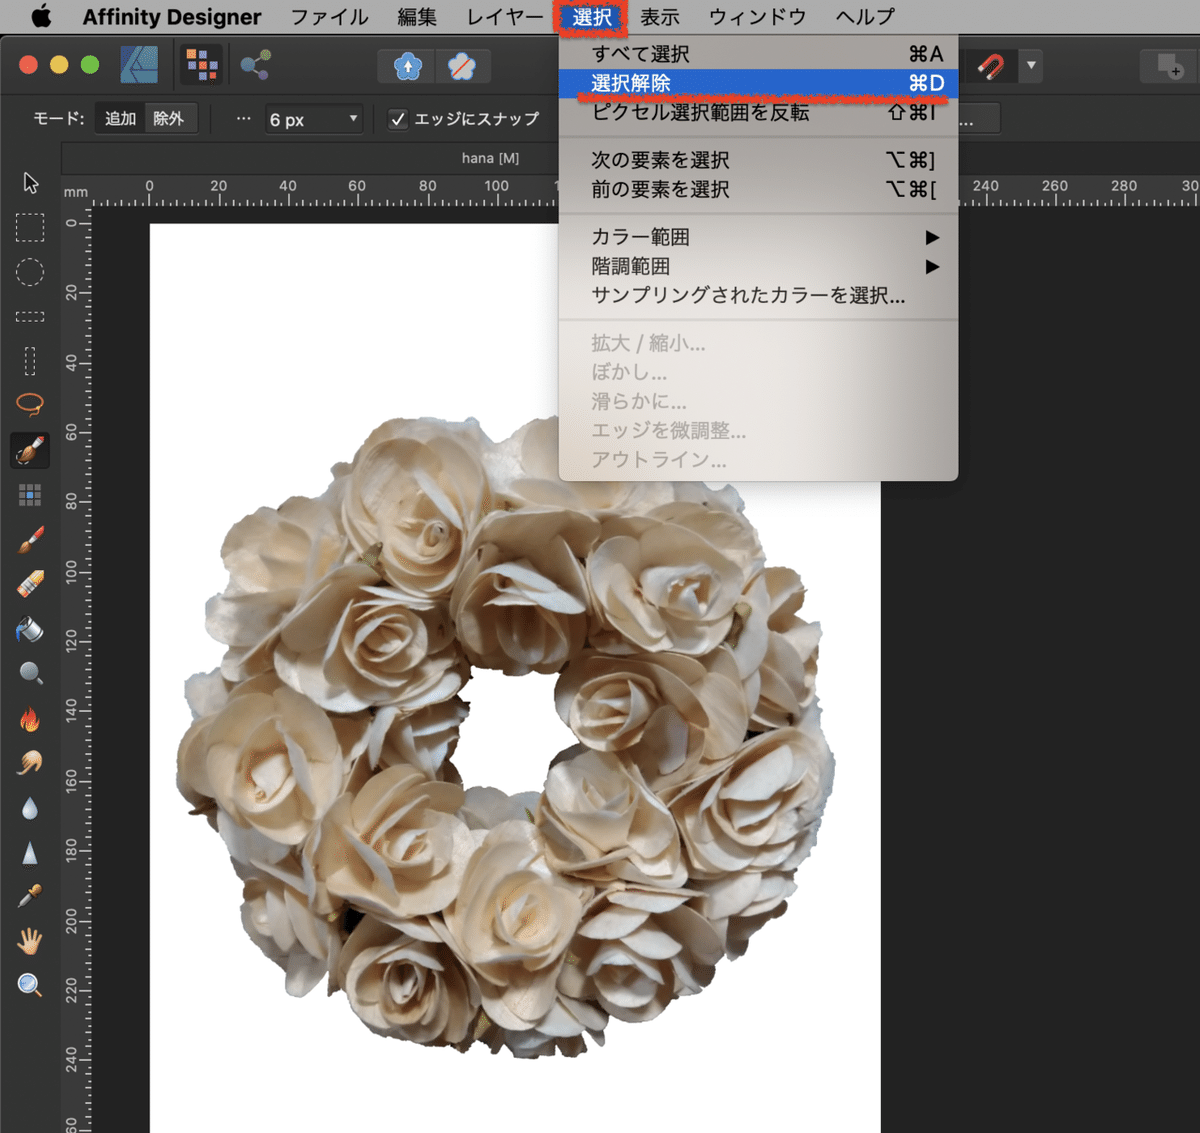
Task: Open the ヘルプ menu
Action: (865, 17)
